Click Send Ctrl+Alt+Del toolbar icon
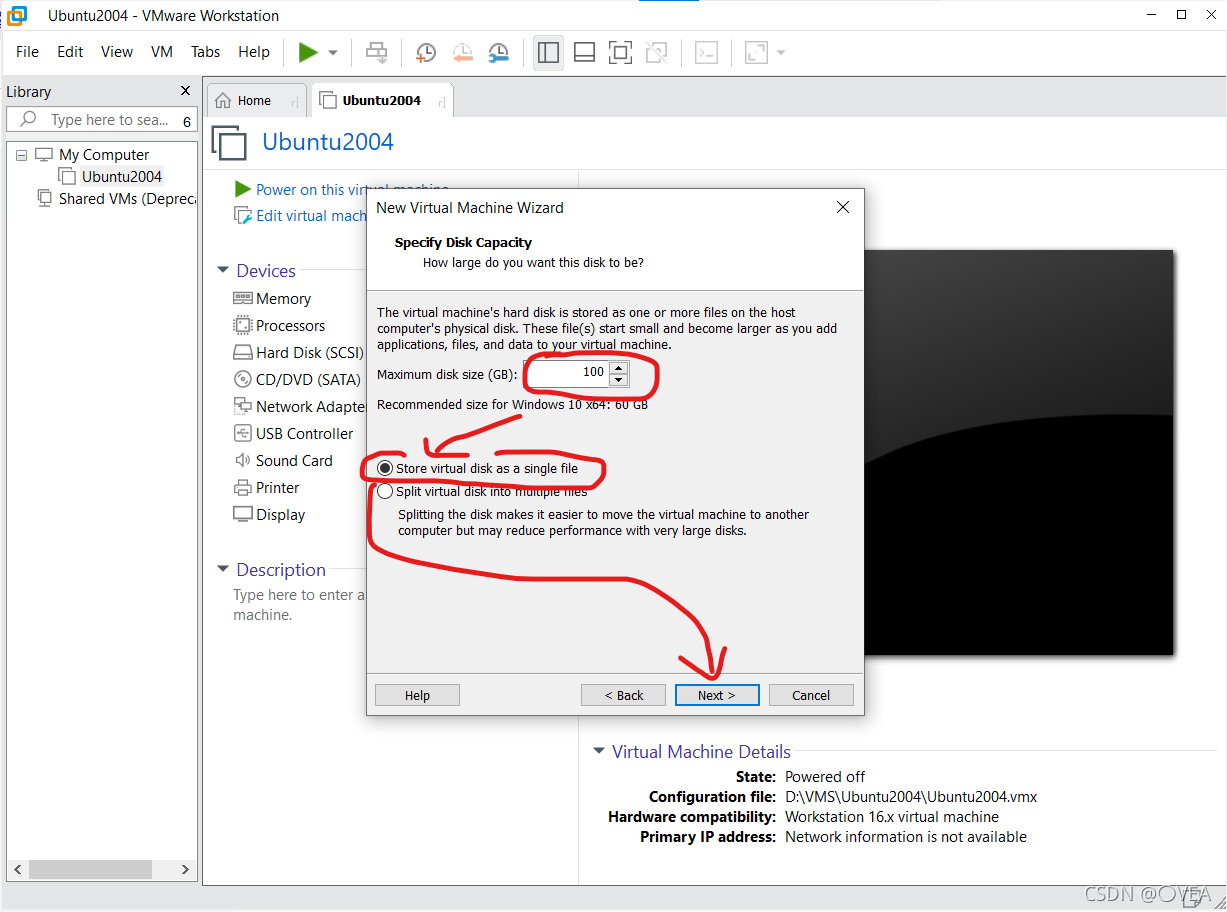 click(x=376, y=52)
